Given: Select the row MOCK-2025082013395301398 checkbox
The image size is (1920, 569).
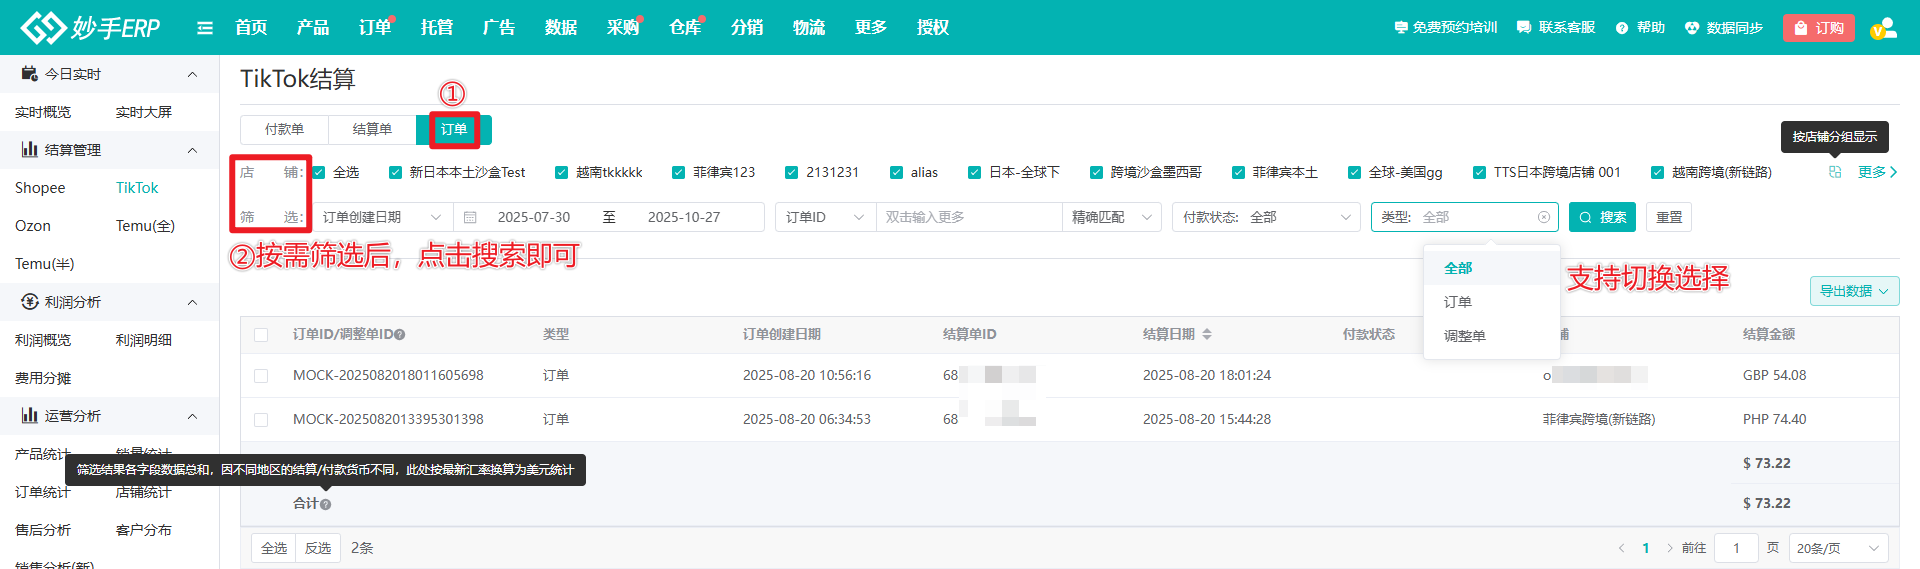Looking at the screenshot, I should (x=261, y=420).
